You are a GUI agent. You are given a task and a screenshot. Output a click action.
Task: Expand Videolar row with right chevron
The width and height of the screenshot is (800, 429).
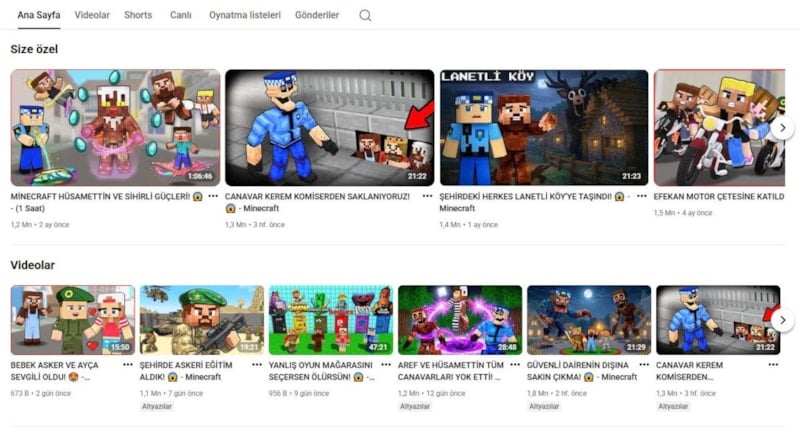[x=783, y=320]
